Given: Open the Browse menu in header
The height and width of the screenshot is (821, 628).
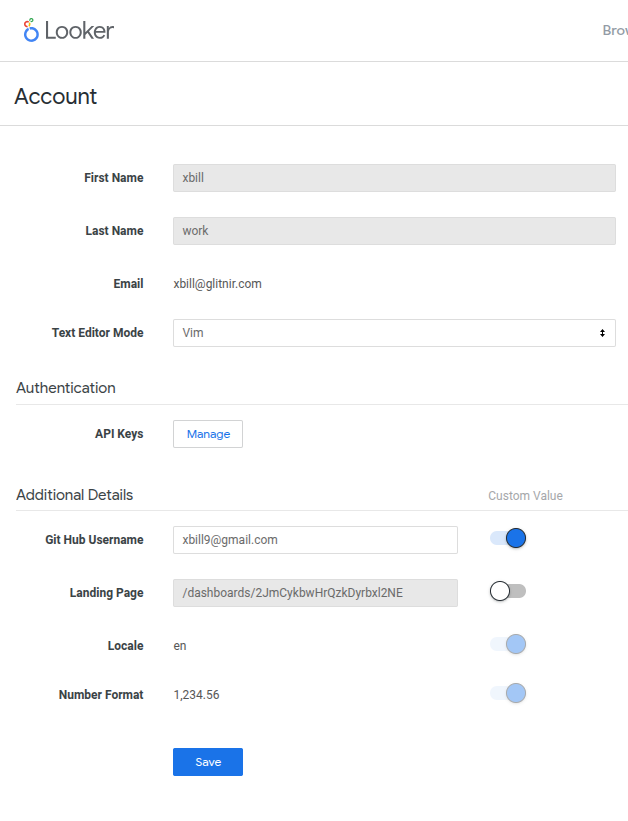Looking at the screenshot, I should pos(615,30).
